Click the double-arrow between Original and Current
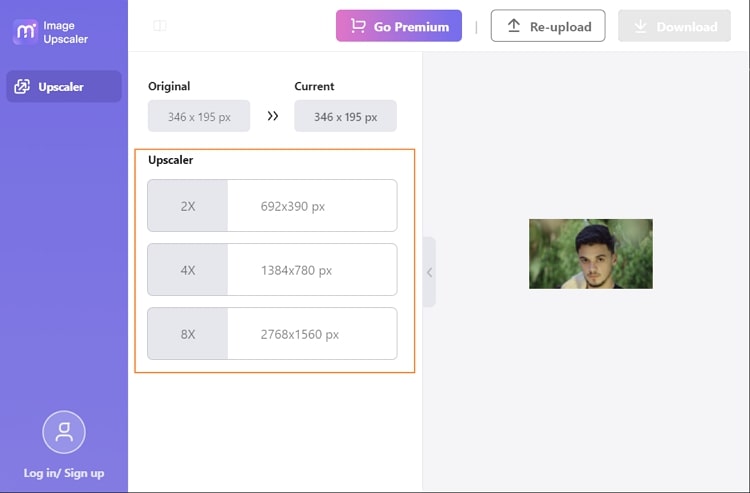 coord(273,116)
